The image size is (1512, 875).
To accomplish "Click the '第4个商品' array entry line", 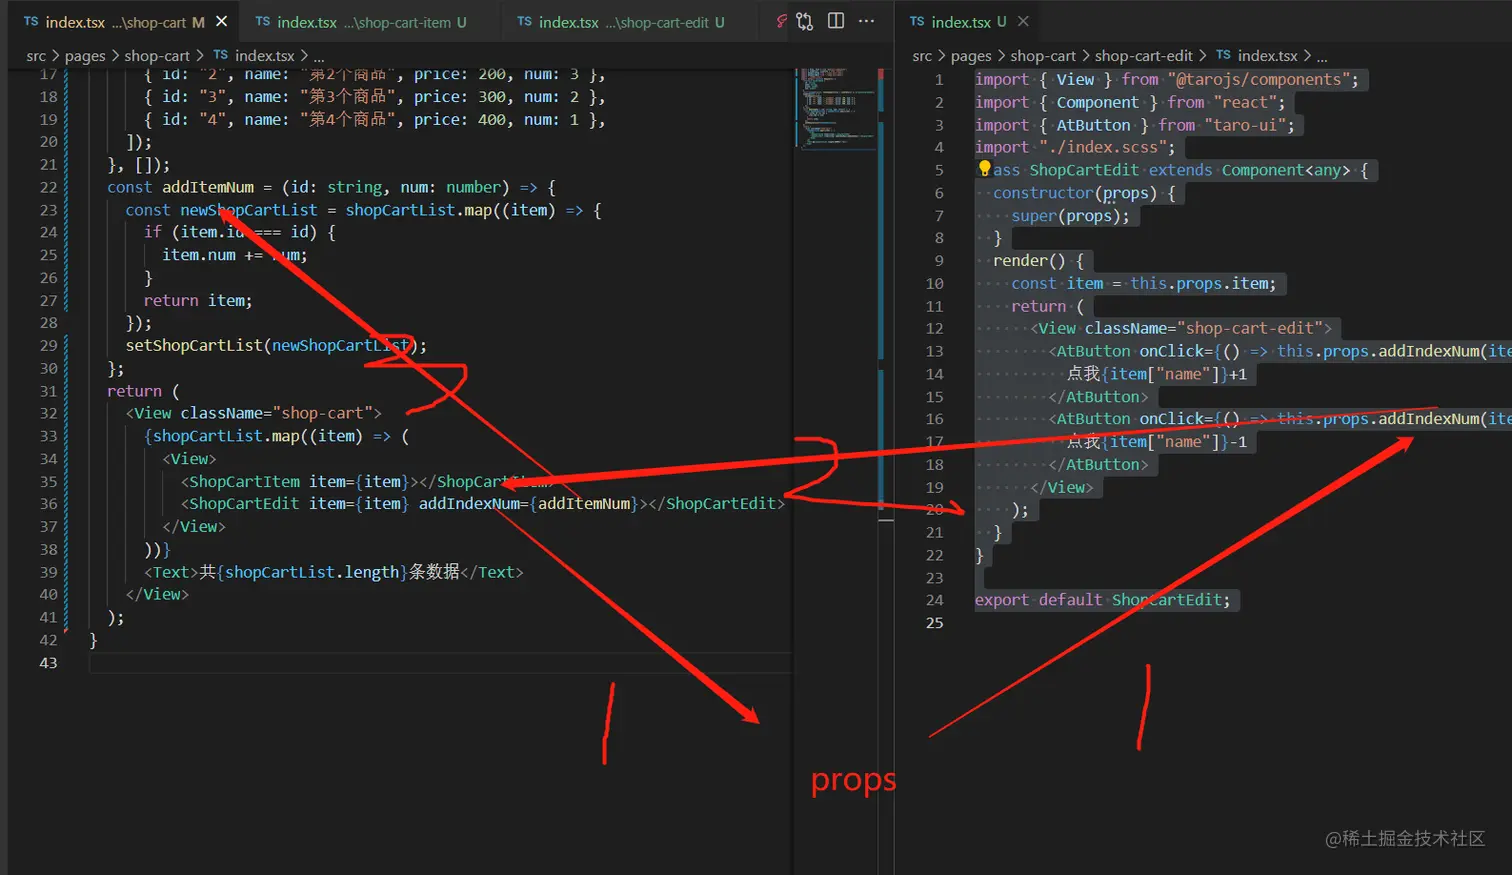I will pos(375,119).
